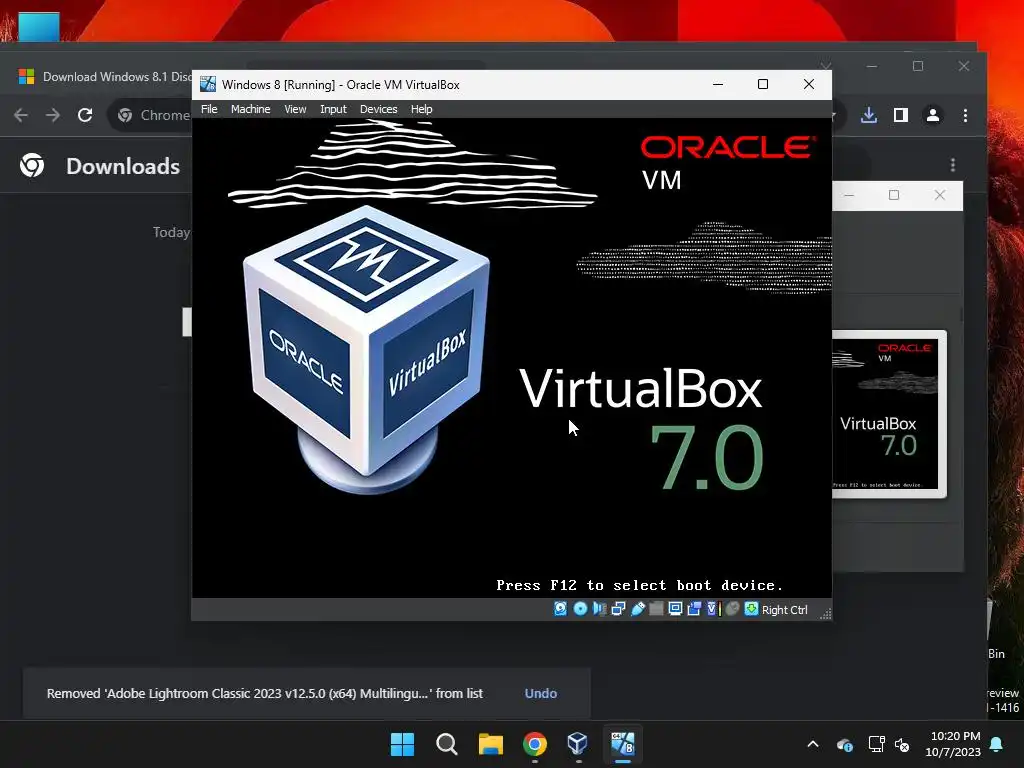Click Chrome tab search chevron
The image size is (1024, 768).
[826, 66]
